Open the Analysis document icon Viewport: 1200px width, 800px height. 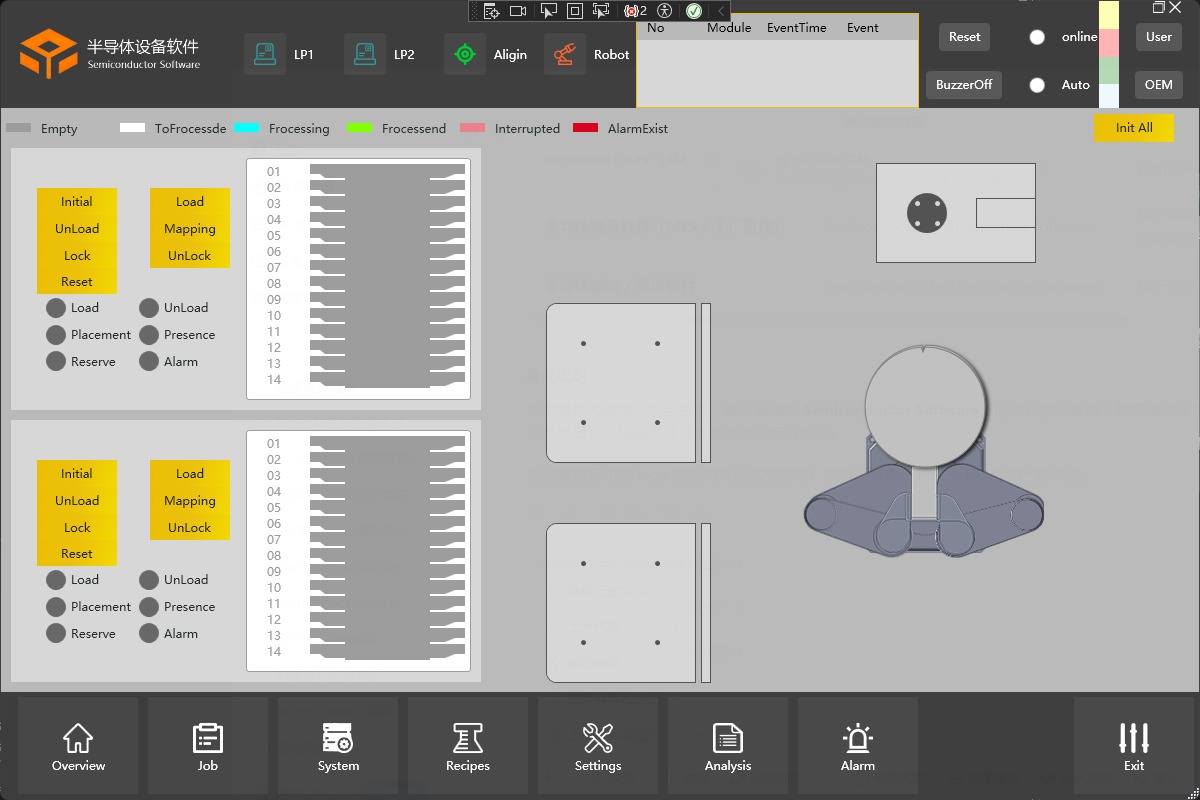(728, 738)
